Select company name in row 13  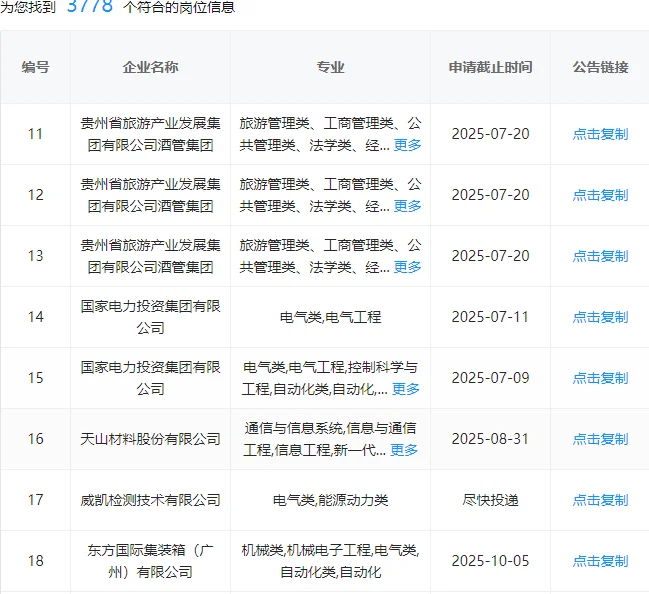tap(150, 256)
